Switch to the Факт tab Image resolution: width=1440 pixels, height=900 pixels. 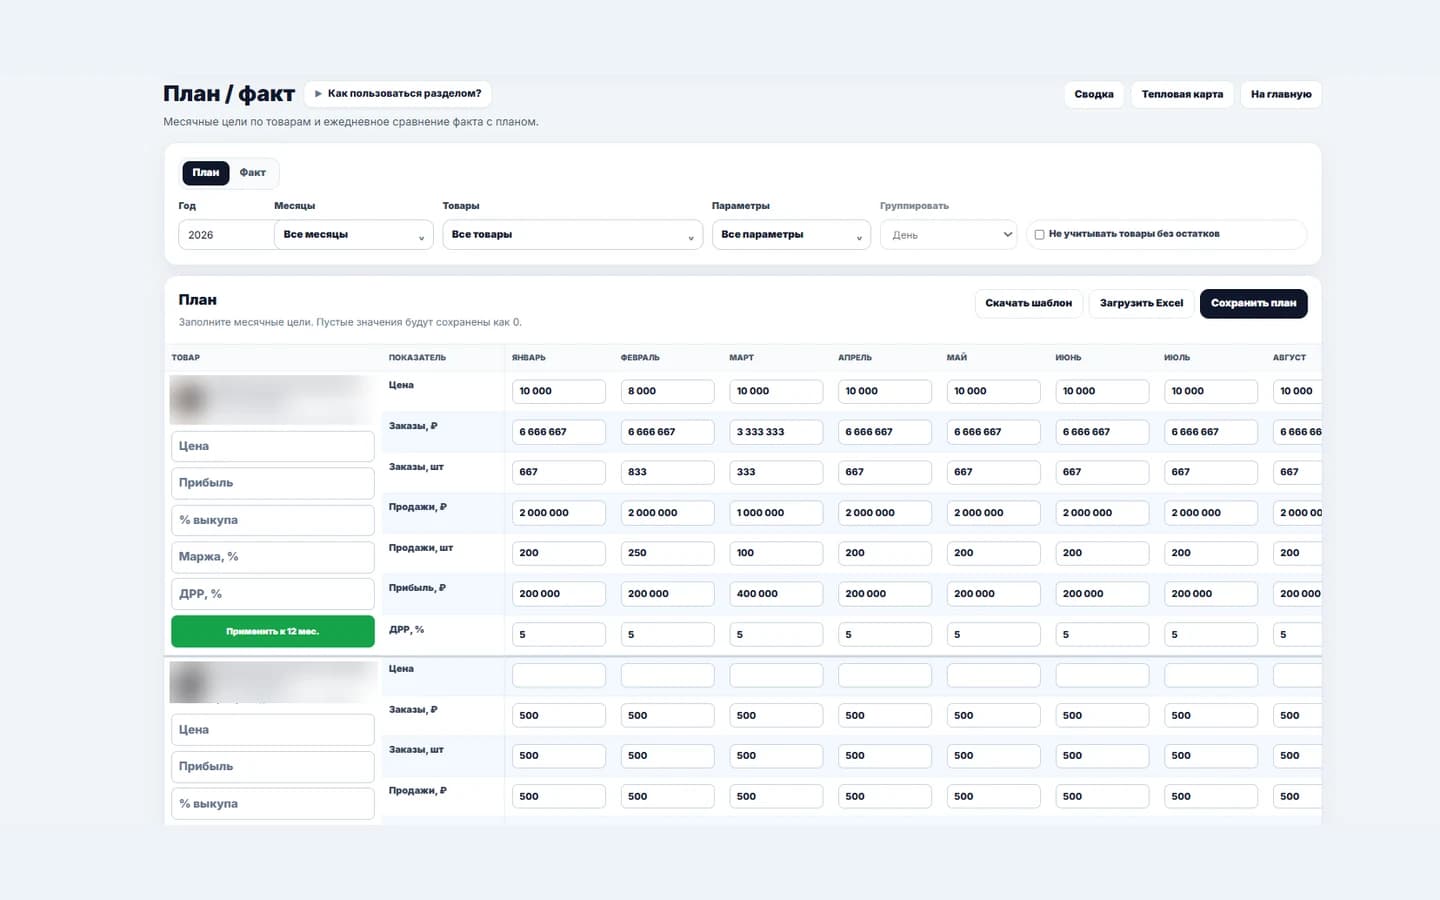click(253, 173)
